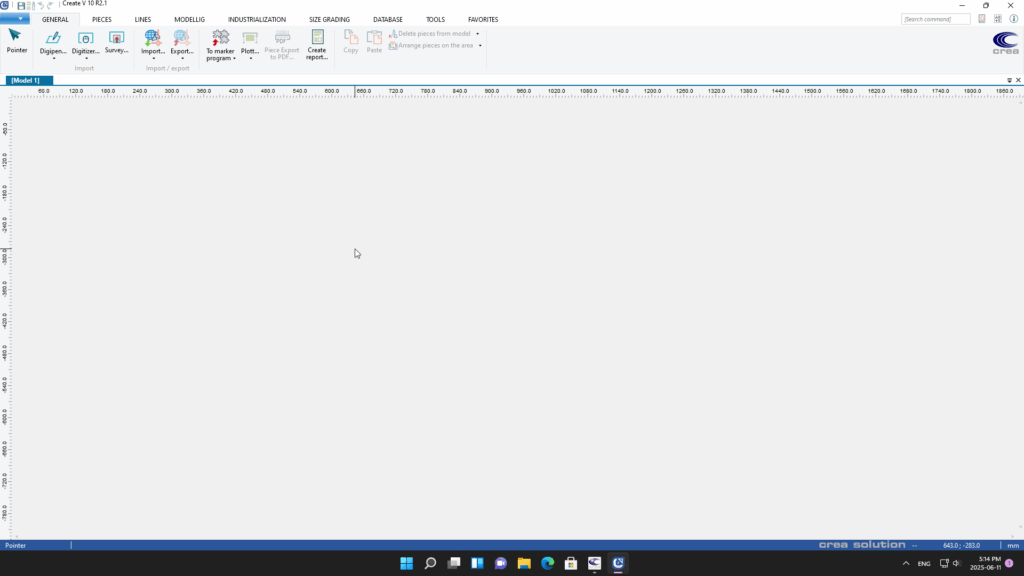Open File Explorer from the taskbar

524,563
